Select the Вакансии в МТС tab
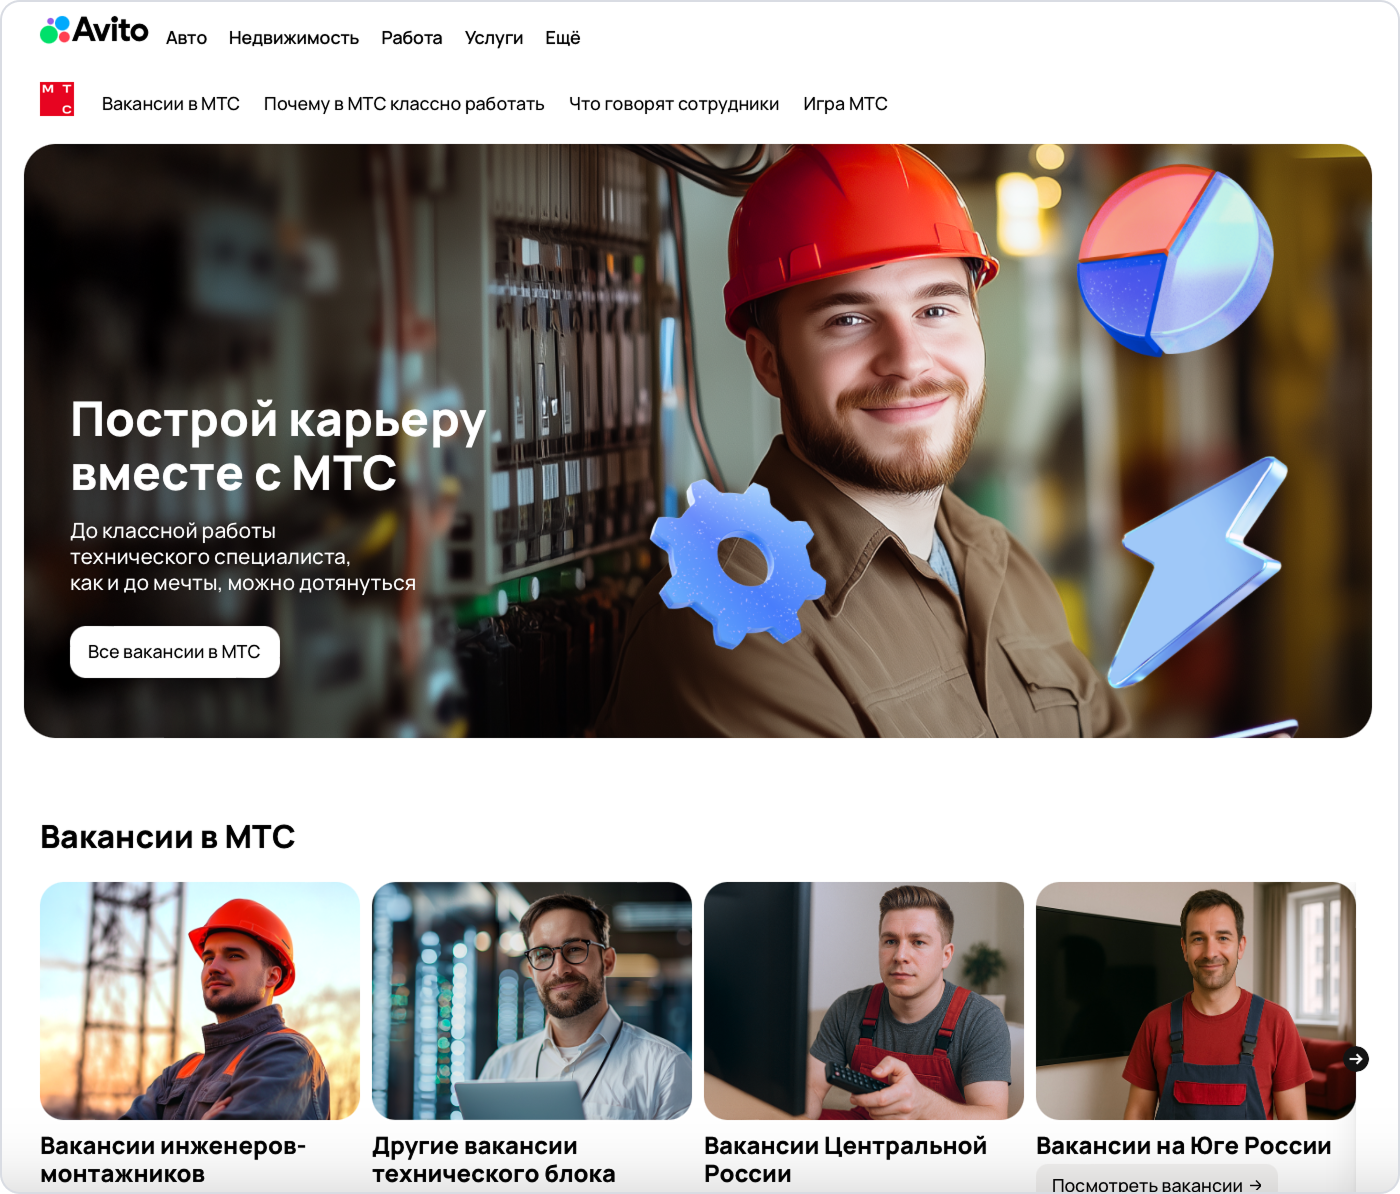The width and height of the screenshot is (1400, 1194). (171, 104)
